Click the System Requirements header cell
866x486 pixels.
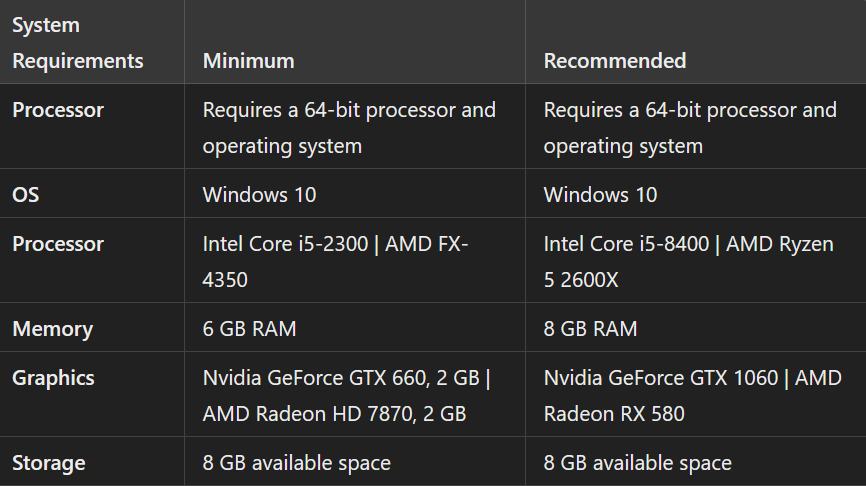77,42
